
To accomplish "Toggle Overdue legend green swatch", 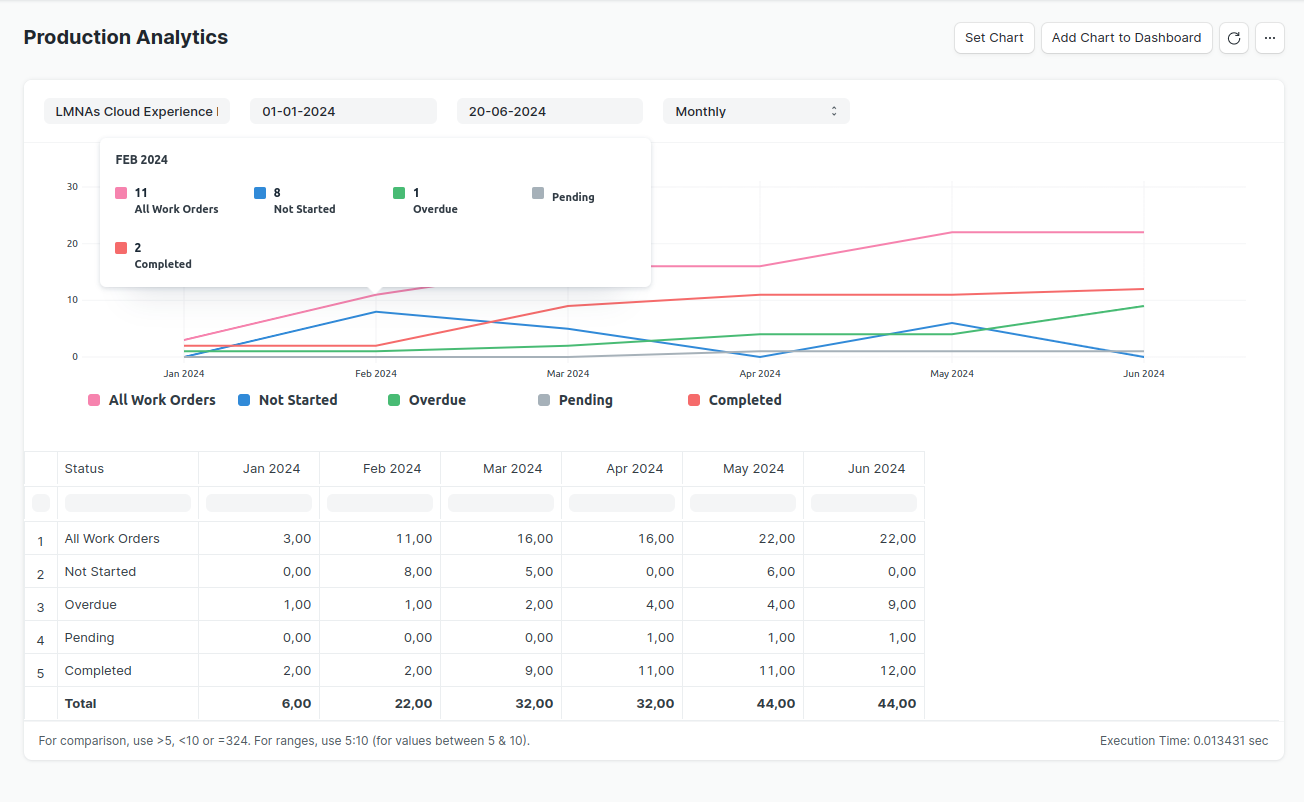I will pyautogui.click(x=394, y=400).
